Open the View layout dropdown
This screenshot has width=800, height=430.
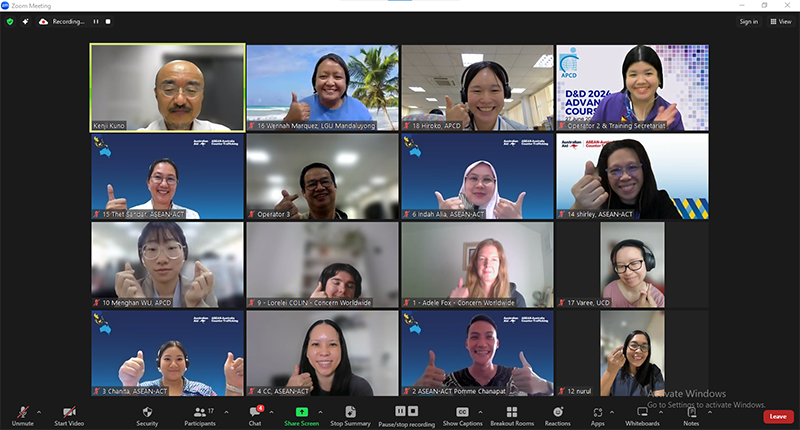tap(781, 21)
